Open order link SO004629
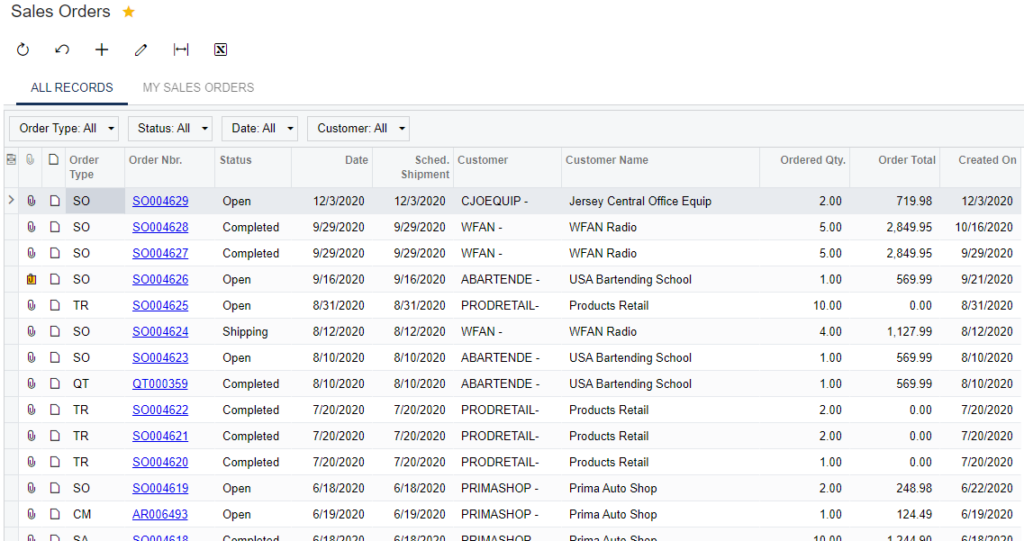This screenshot has height=541, width=1024. coord(160,201)
